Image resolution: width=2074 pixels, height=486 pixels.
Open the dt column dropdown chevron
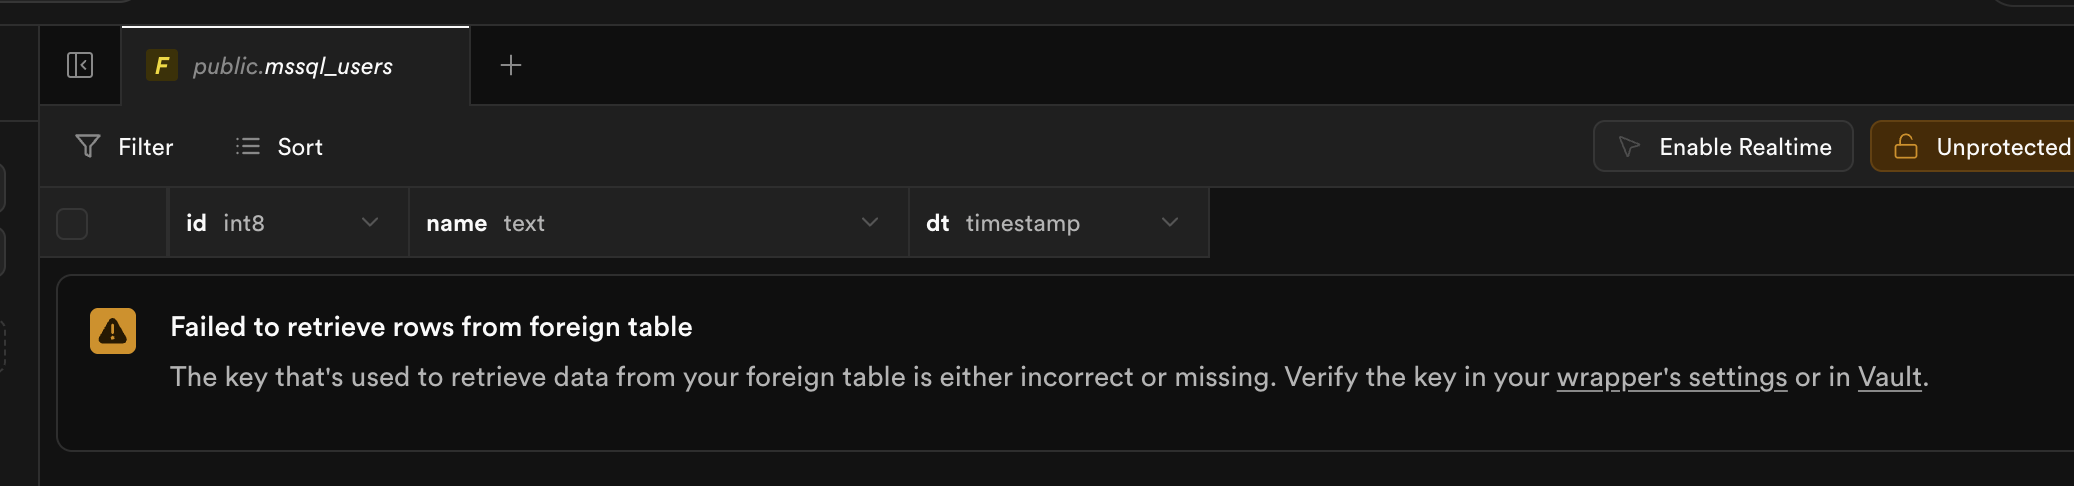[1170, 222]
